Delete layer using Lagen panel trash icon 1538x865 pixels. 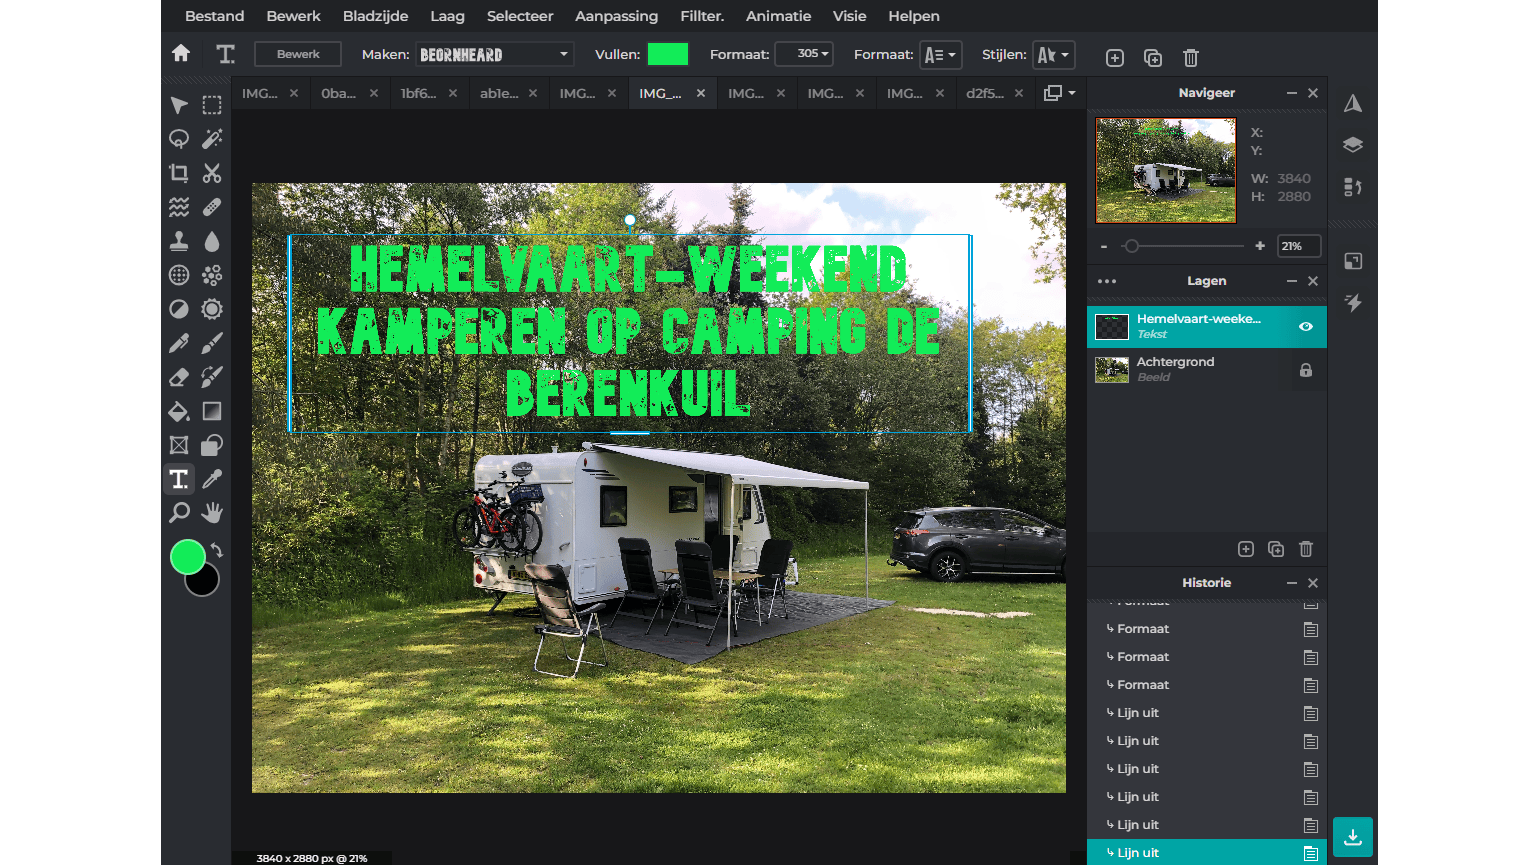point(1306,549)
